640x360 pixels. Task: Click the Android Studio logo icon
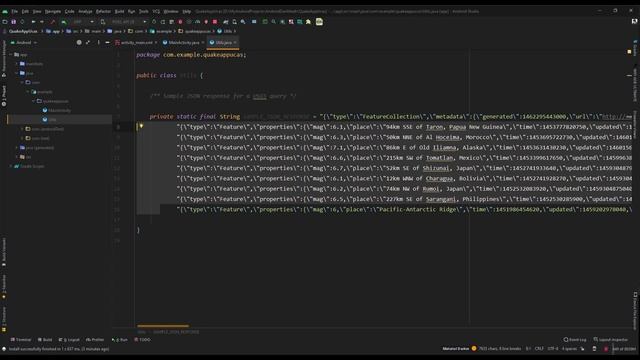(5, 11)
